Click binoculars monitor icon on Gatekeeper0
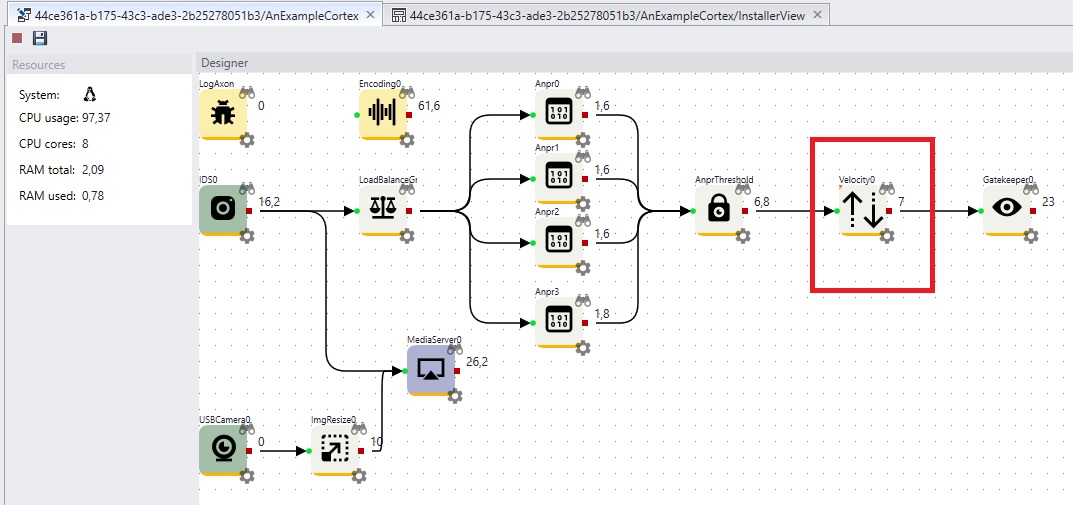Screen dimensions: 1073x505 pyautogui.click(x=1031, y=187)
